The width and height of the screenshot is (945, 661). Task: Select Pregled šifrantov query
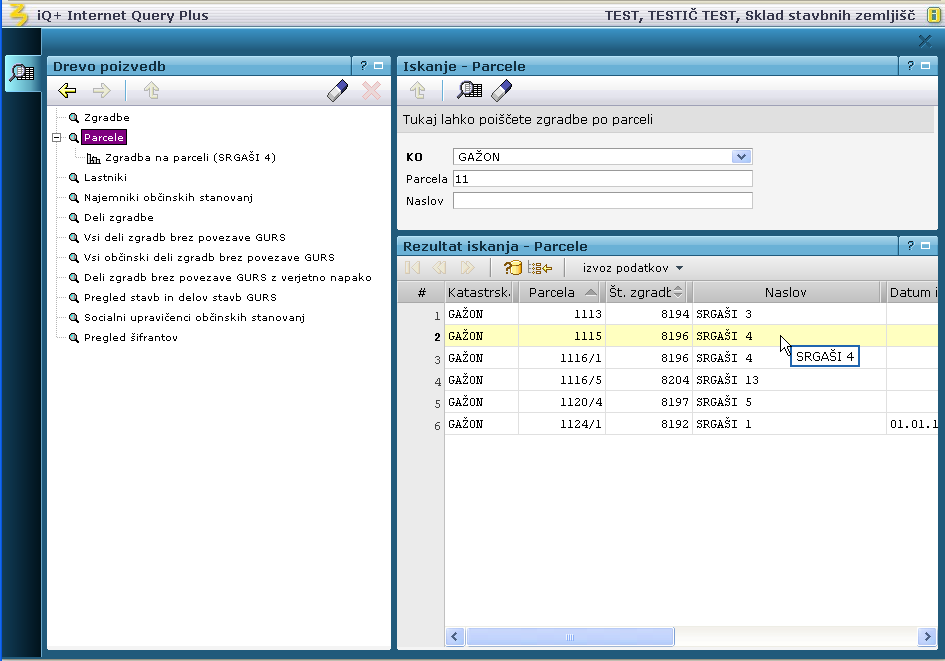pyautogui.click(x=131, y=337)
